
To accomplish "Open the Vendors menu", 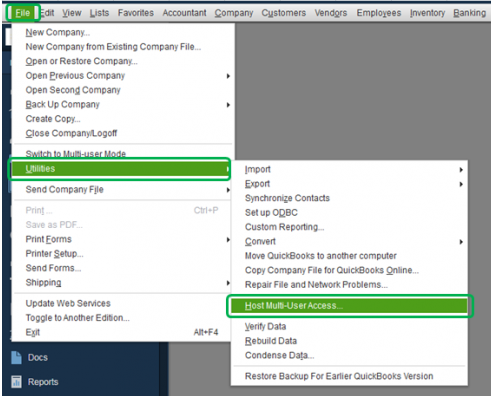I will pos(331,13).
